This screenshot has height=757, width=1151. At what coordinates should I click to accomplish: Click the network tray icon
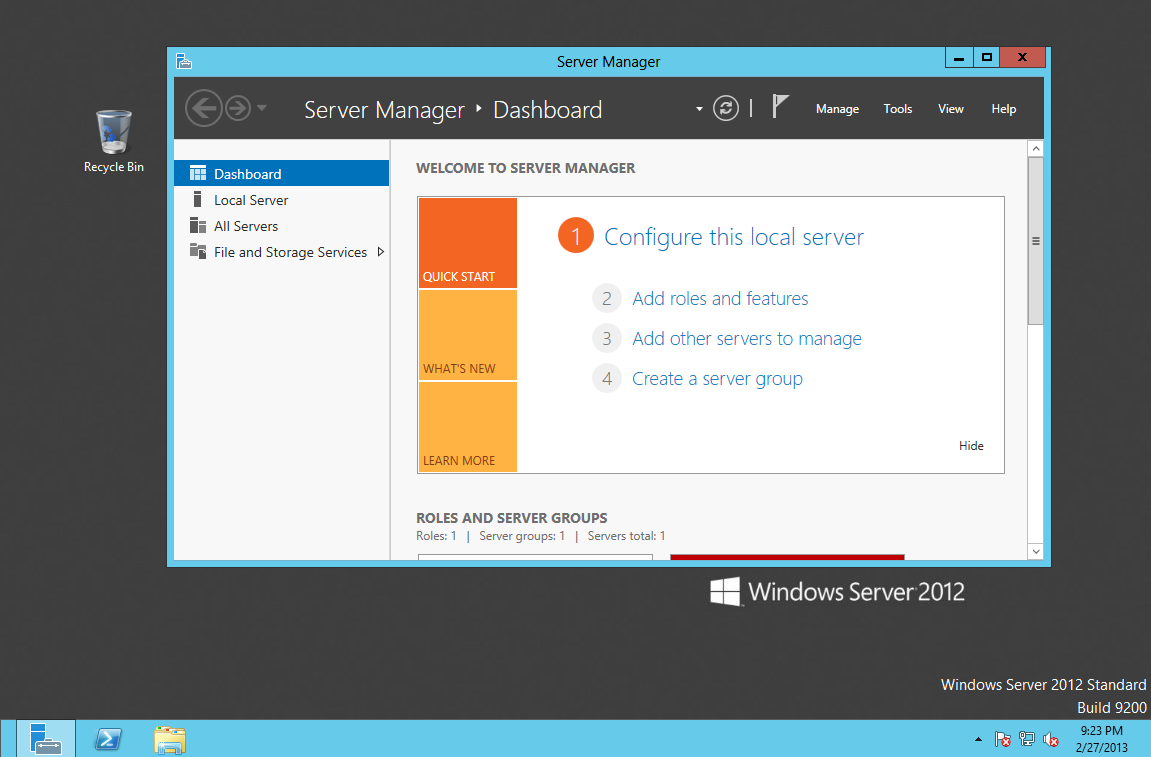pos(1027,739)
